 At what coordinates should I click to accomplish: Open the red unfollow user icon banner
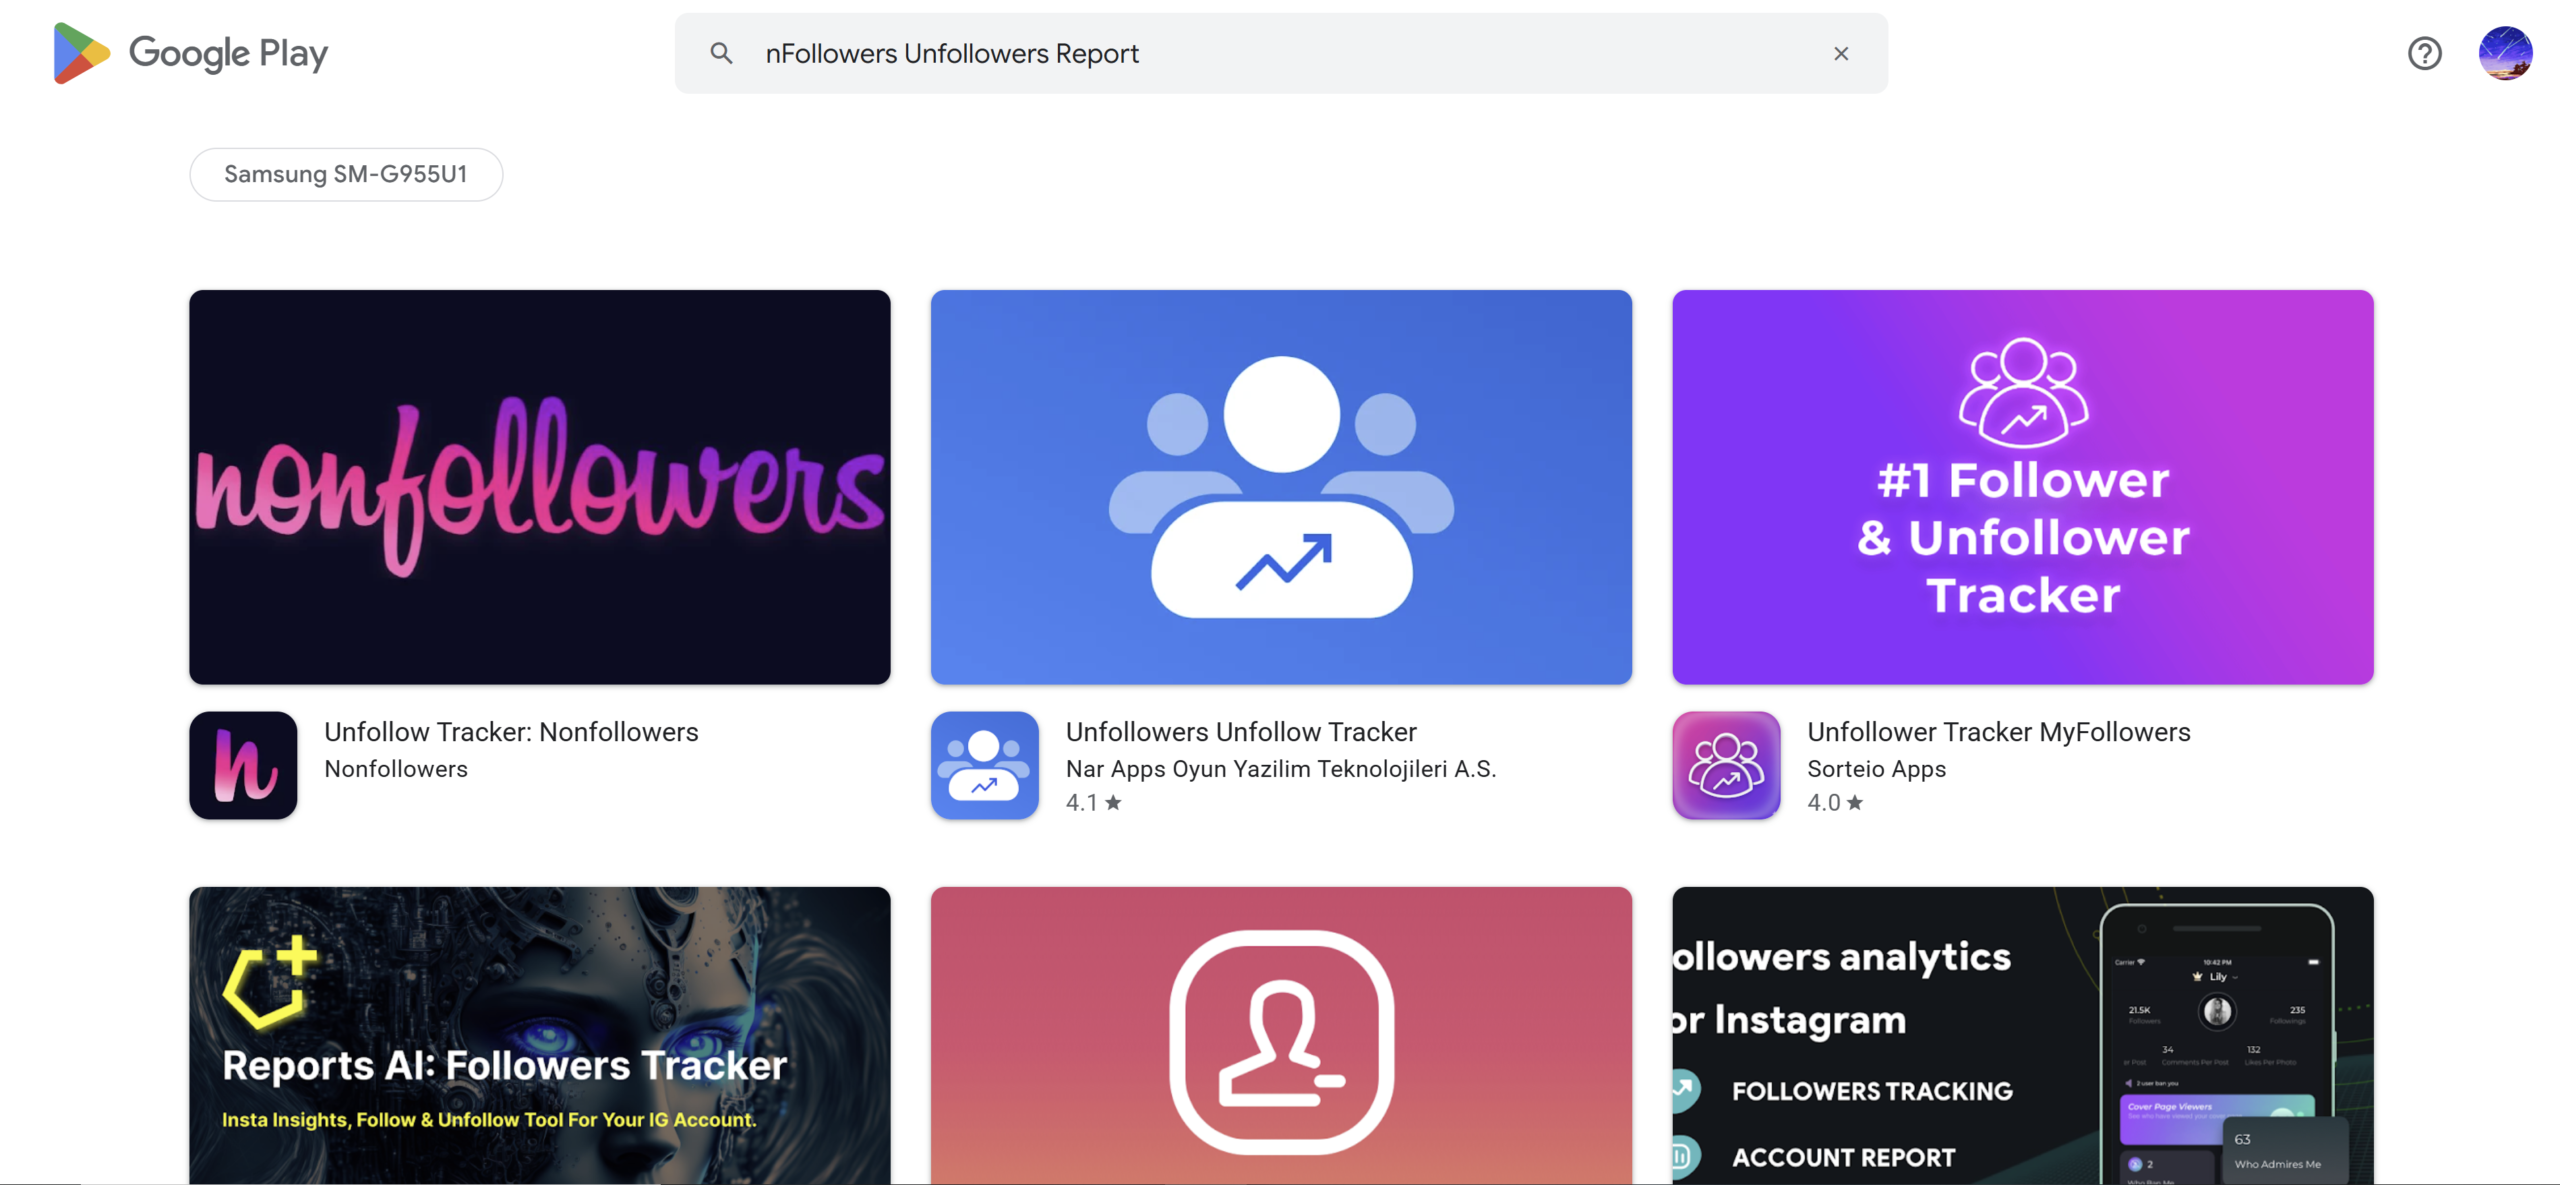coord(1281,1035)
